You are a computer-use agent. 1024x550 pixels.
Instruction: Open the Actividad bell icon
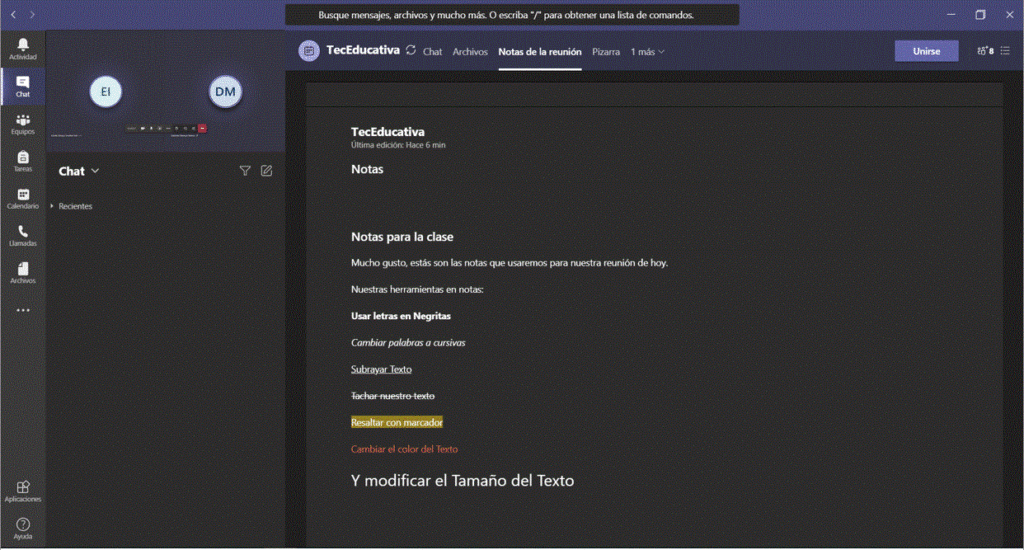click(23, 47)
